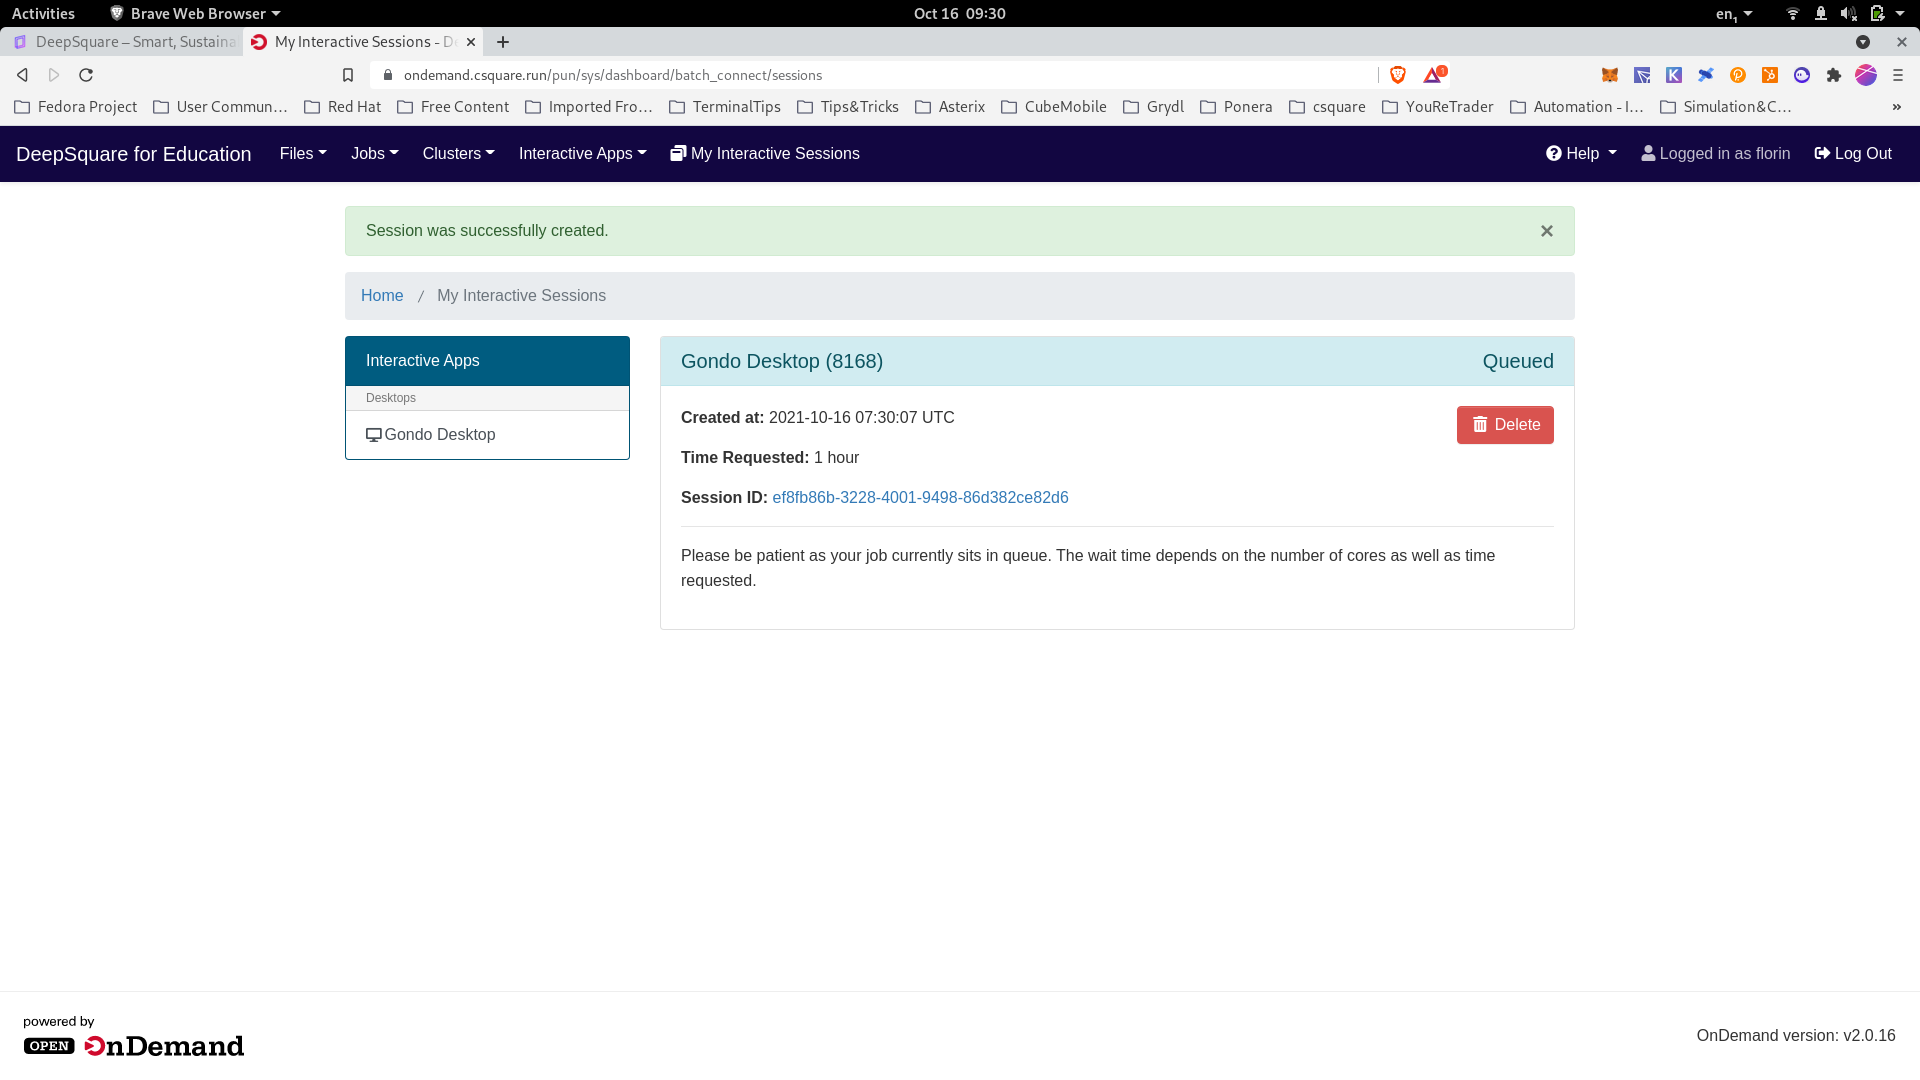Open the Extensions puzzle piece menu
This screenshot has width=1920, height=1080.
coord(1834,75)
